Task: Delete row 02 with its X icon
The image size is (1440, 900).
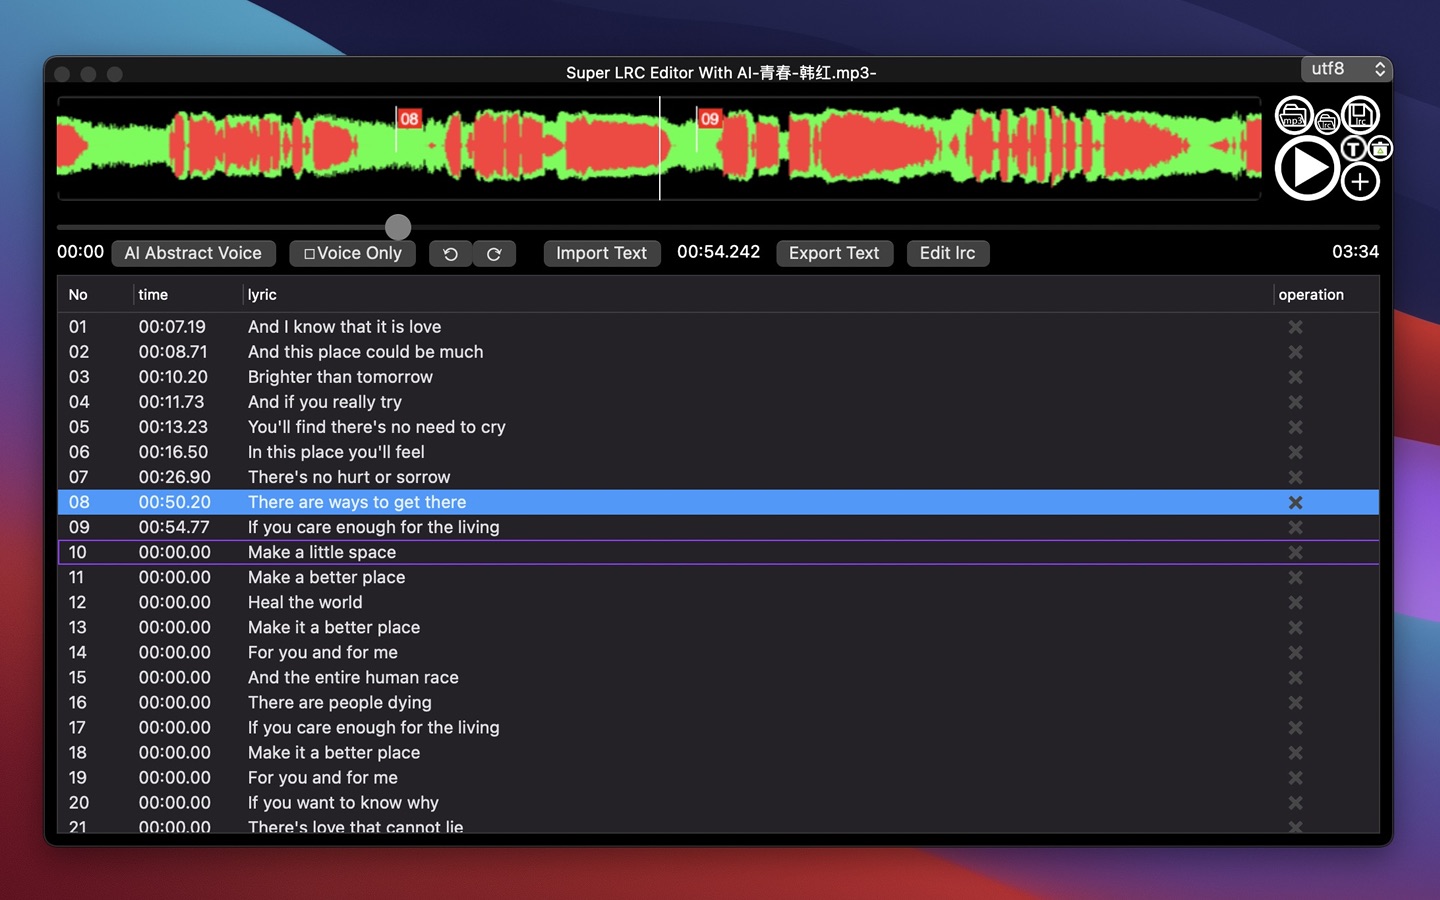Action: (x=1295, y=352)
